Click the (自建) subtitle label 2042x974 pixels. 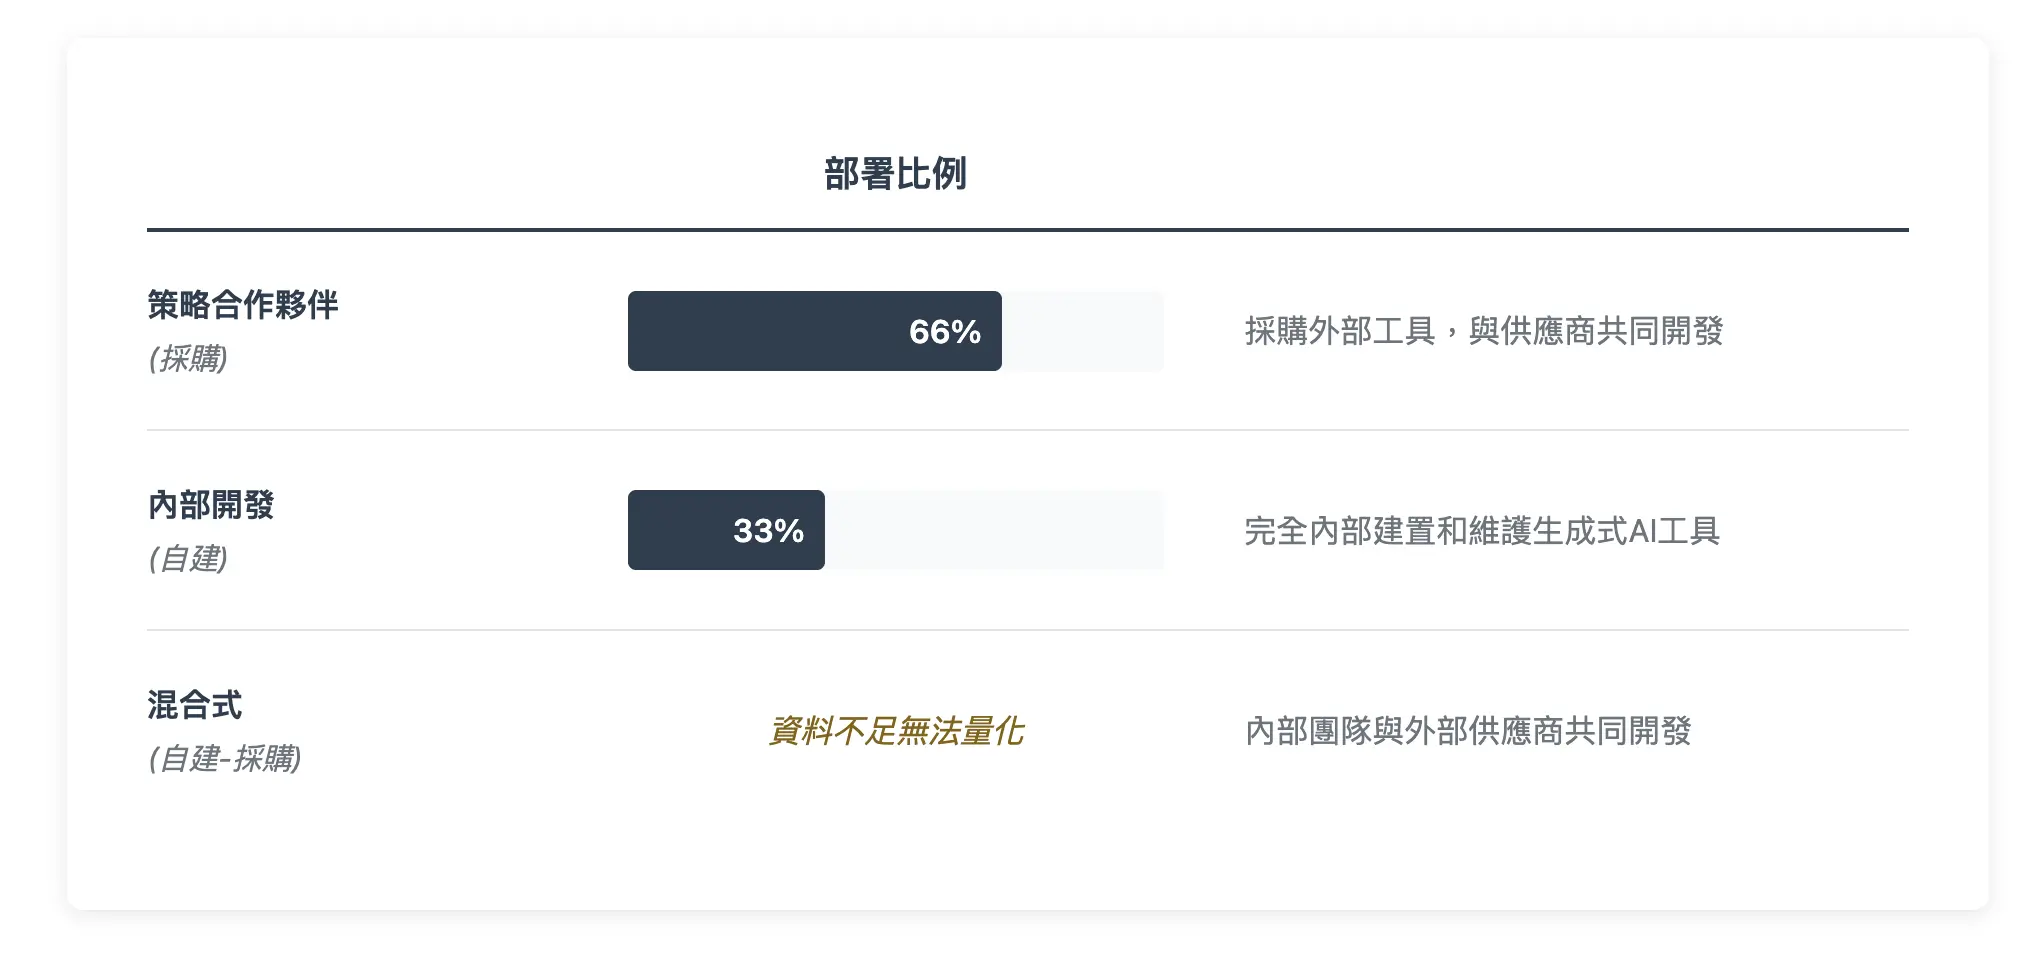tap(188, 558)
